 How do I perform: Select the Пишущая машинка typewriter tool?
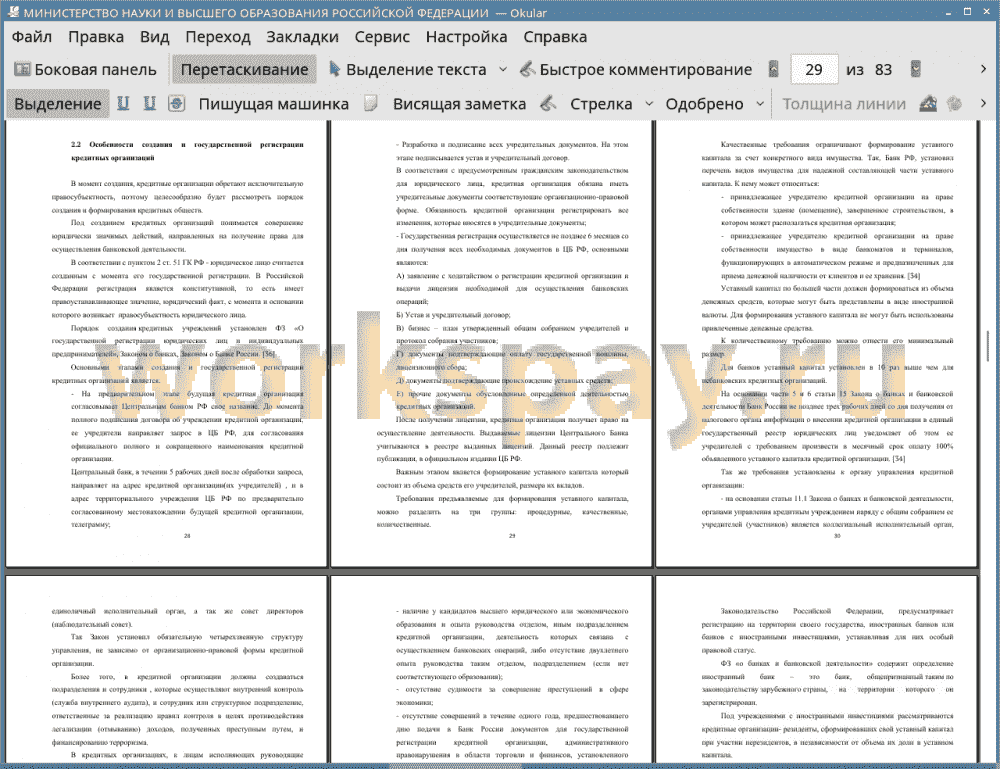tap(274, 104)
